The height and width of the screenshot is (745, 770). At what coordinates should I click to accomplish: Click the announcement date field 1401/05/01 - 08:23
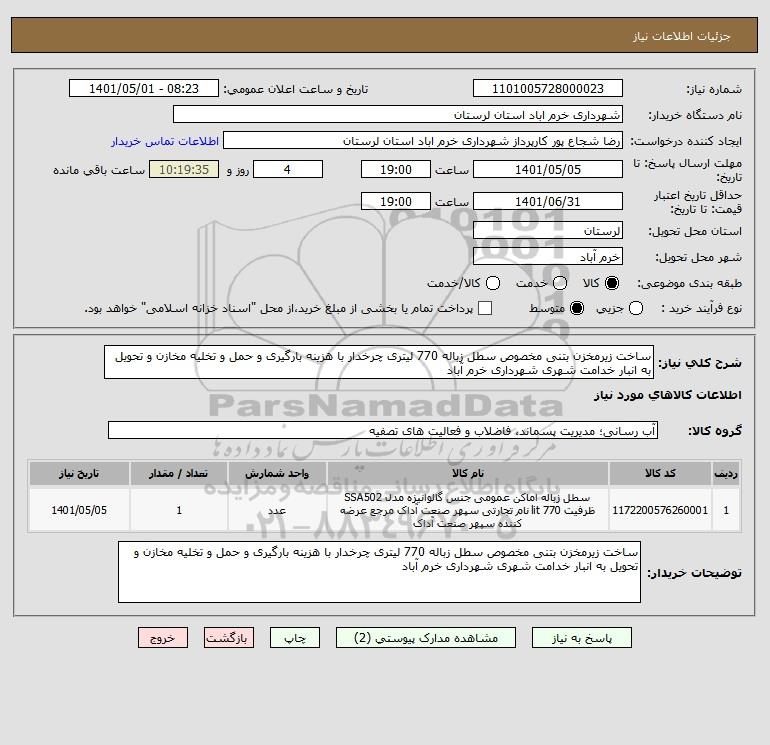point(144,89)
